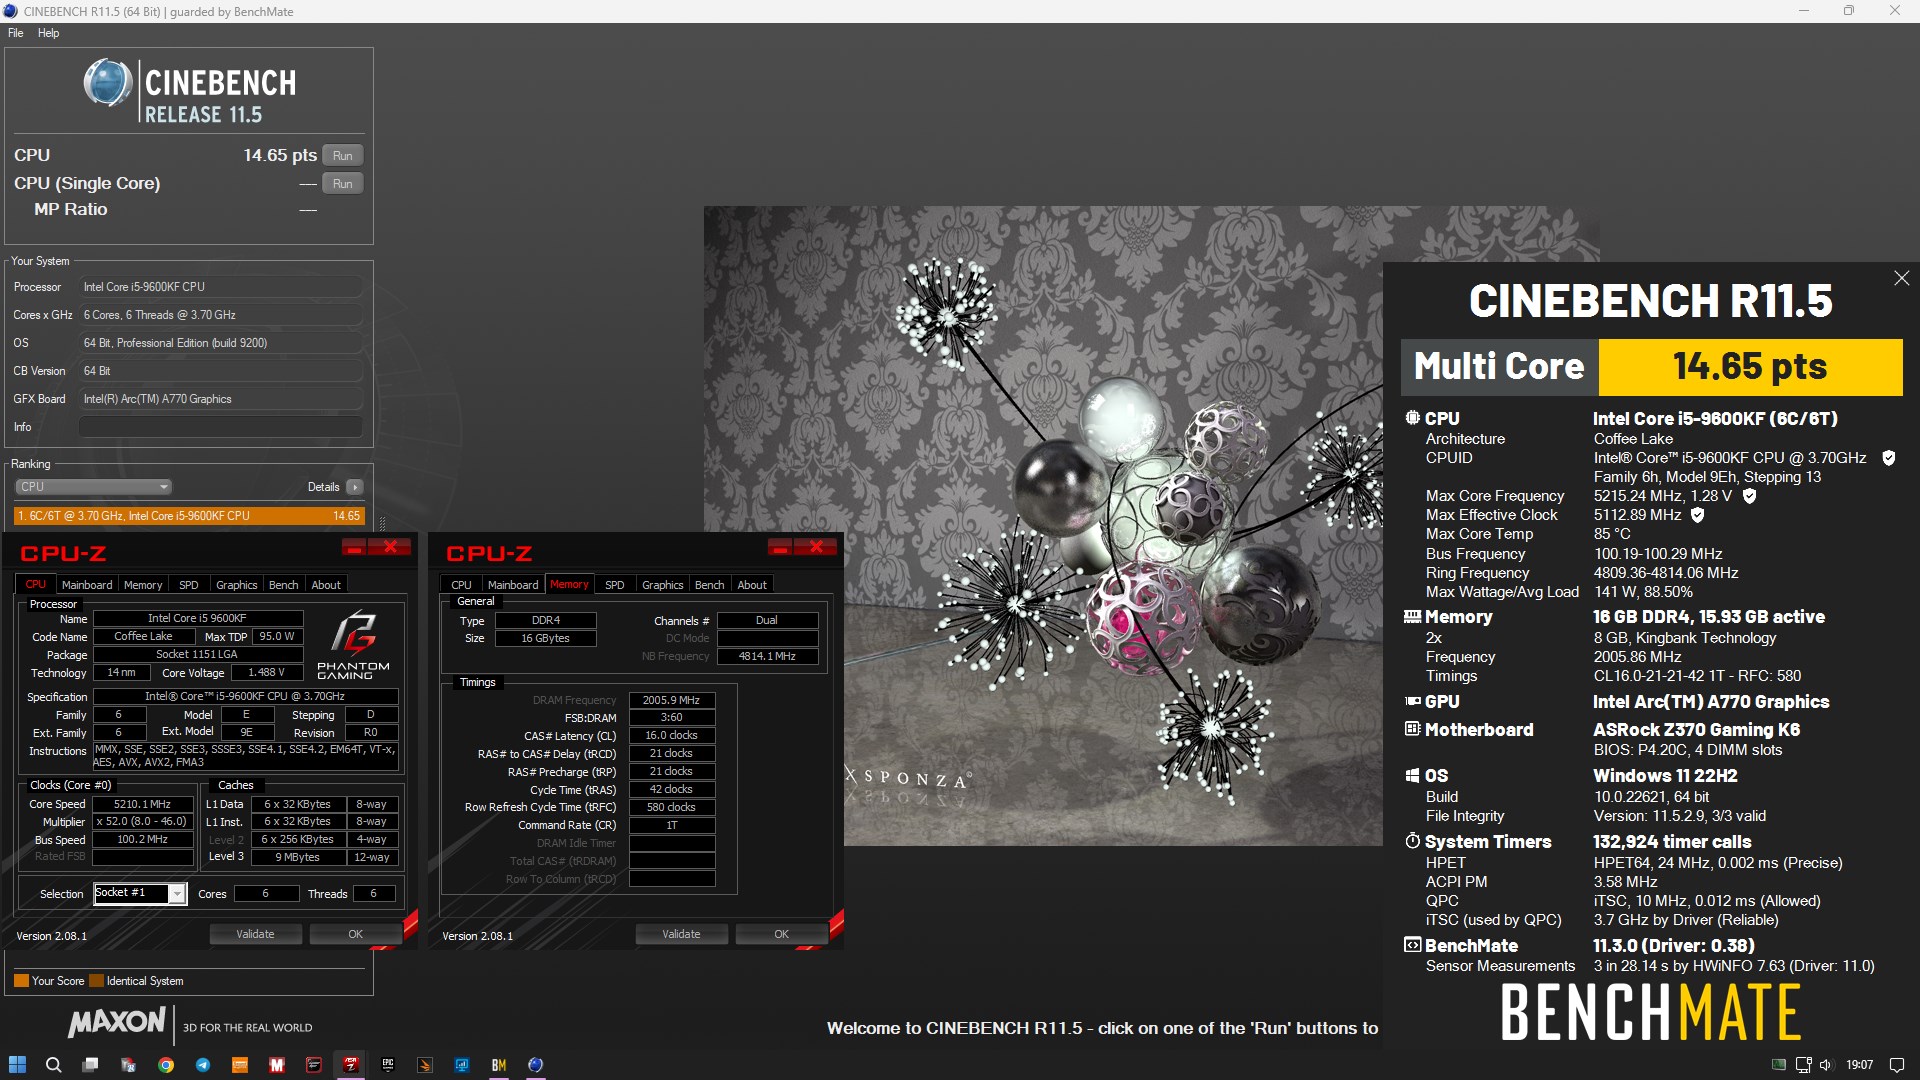Screen dimensions: 1920x1080
Task: Open the Cinebench Help menu
Action: tap(48, 33)
